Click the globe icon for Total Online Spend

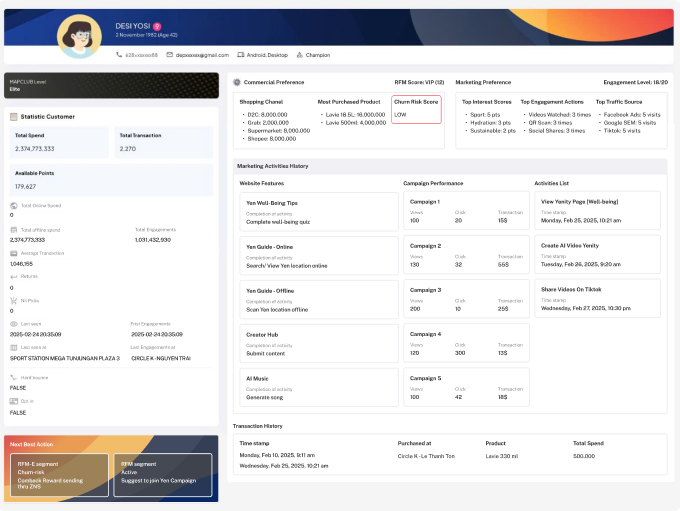[14, 205]
